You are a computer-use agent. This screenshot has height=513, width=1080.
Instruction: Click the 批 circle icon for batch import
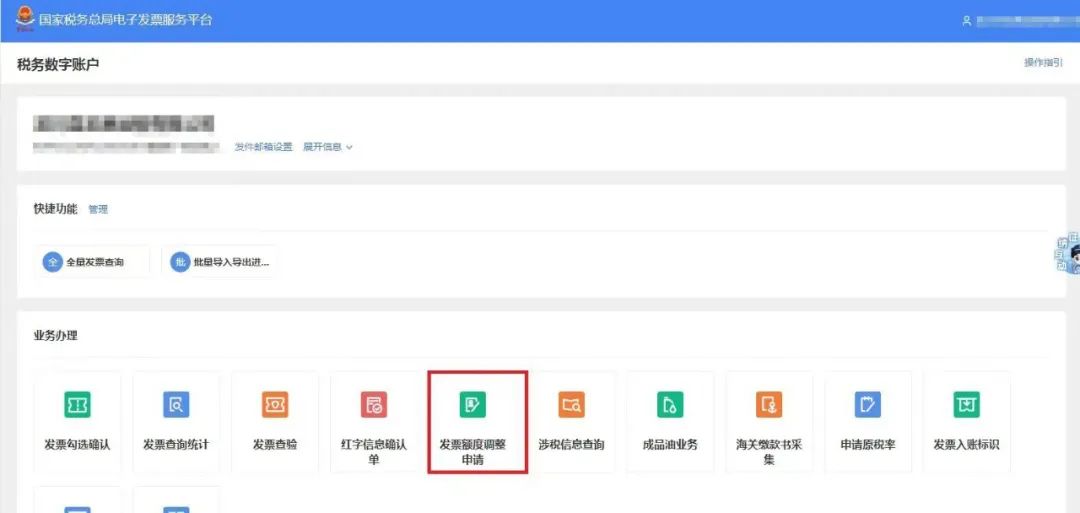(180, 262)
